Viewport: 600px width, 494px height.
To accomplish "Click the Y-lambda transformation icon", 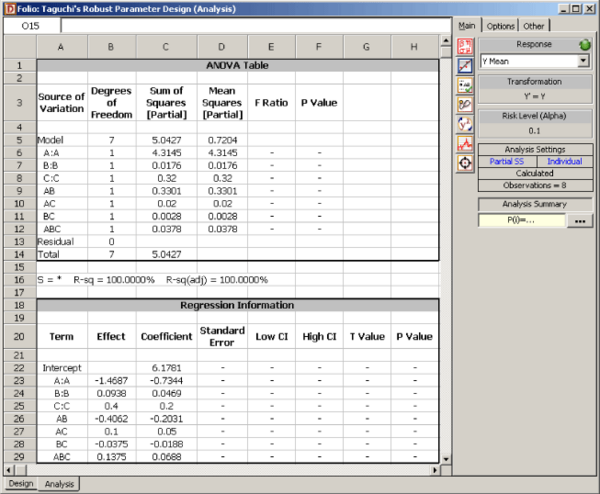I will coord(465,124).
